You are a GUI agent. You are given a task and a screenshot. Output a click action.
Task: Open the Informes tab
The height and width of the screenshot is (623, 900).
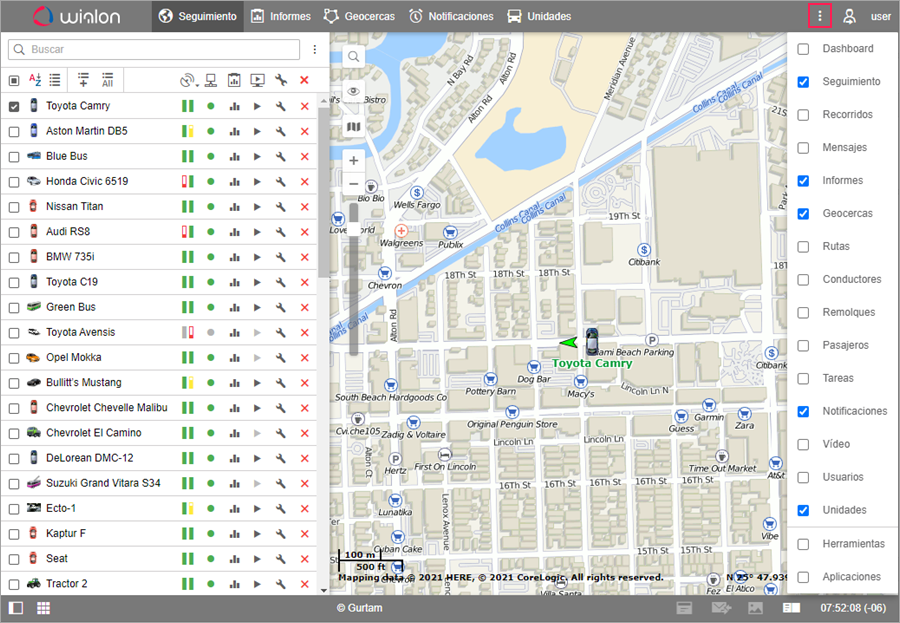(281, 16)
